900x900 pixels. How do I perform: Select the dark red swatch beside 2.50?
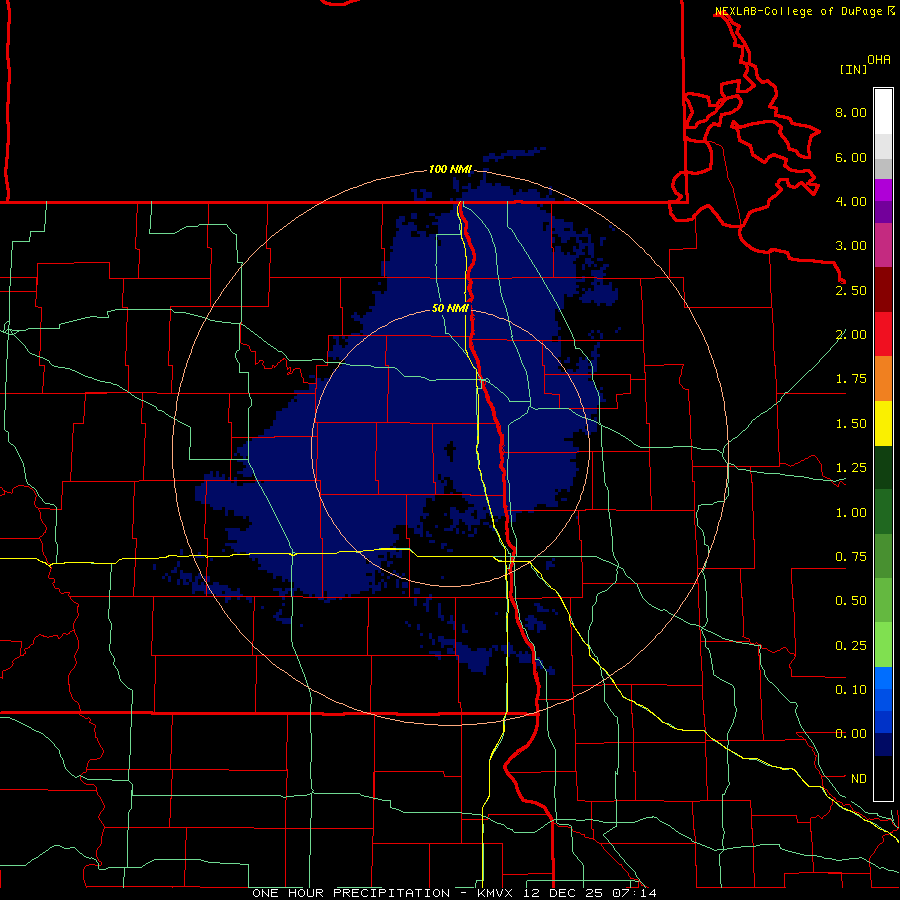pos(883,290)
